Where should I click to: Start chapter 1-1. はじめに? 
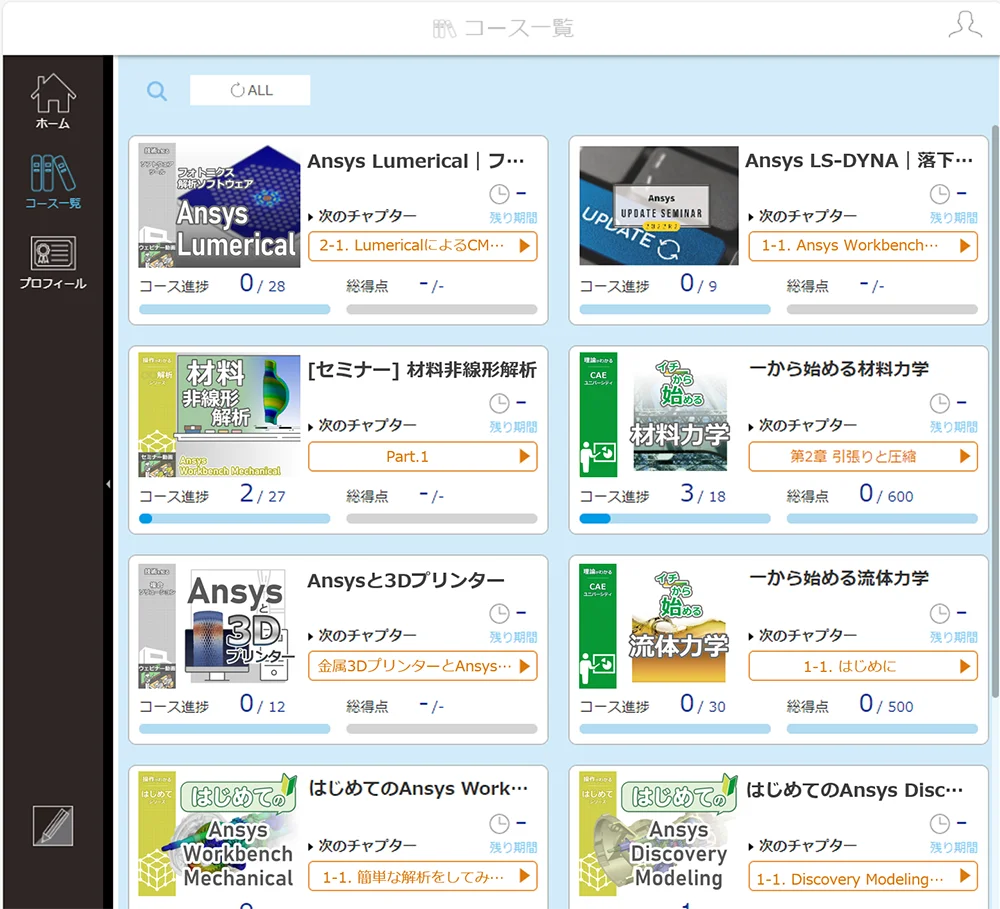click(863, 666)
